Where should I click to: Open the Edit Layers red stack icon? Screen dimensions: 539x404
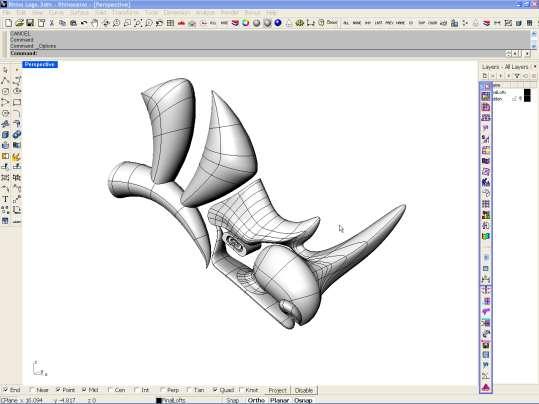pyautogui.click(x=235, y=23)
